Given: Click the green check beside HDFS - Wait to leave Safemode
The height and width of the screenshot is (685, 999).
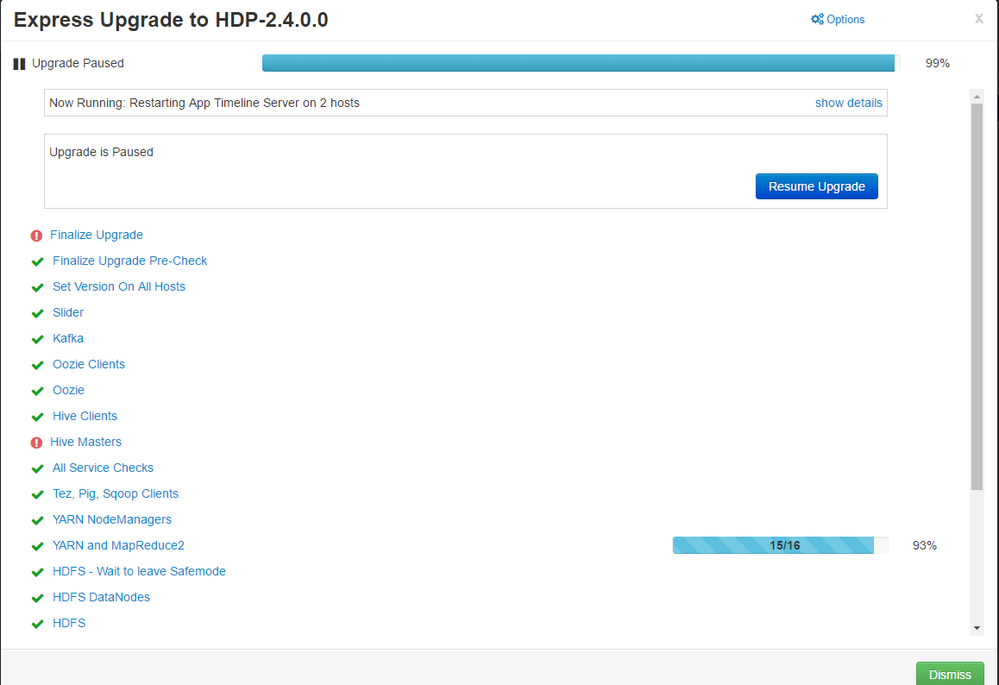Looking at the screenshot, I should pyautogui.click(x=38, y=573).
